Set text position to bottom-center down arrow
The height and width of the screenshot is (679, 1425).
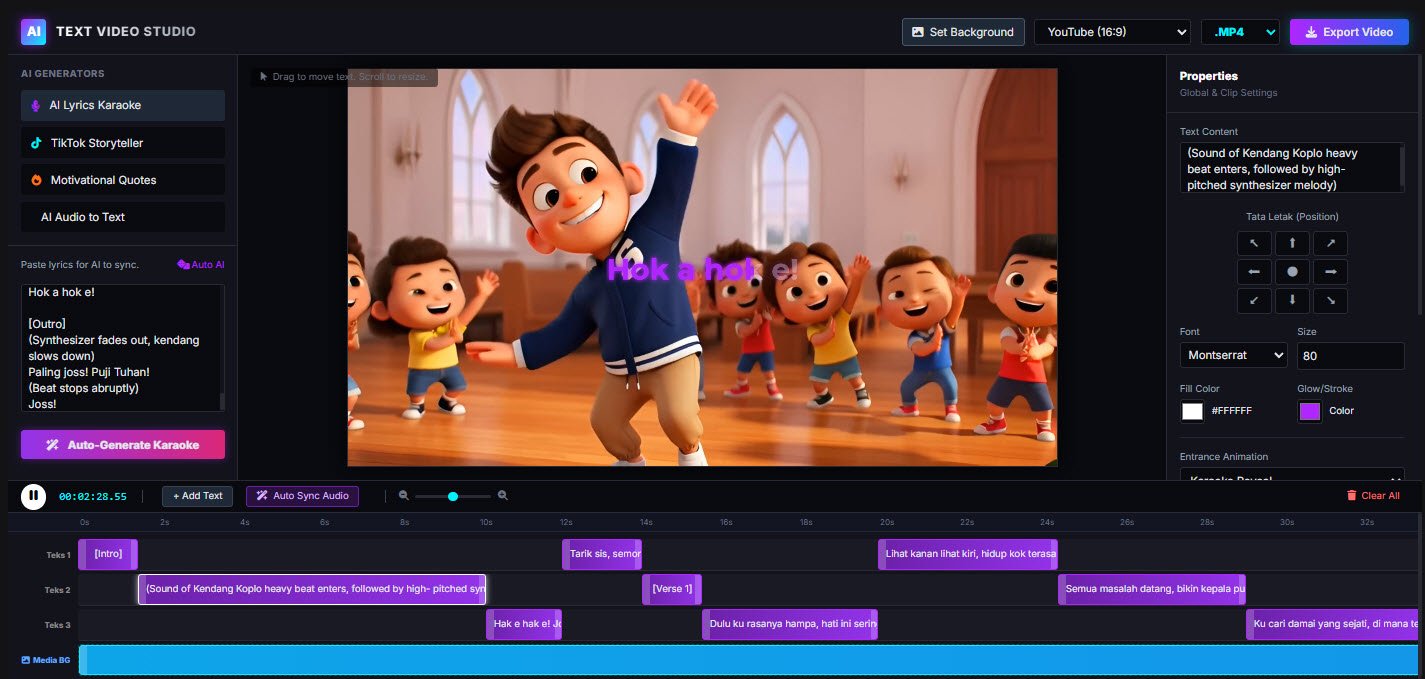(x=1292, y=300)
